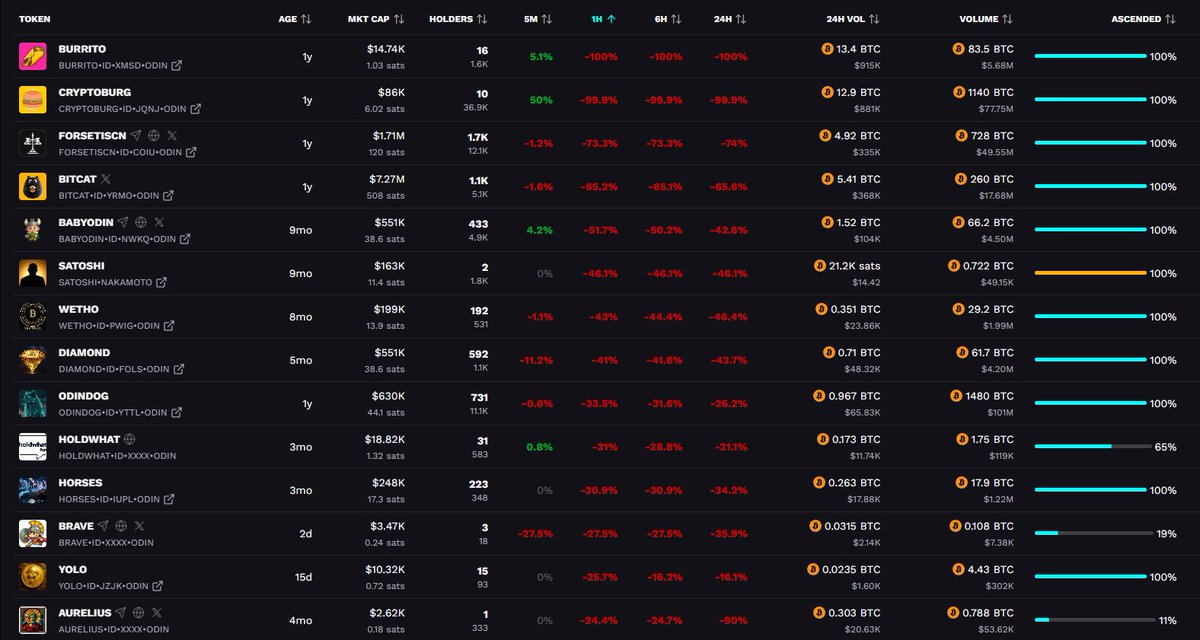The image size is (1200, 640).
Task: Click SATOSHI silhouette avatar
Action: [x=33, y=273]
